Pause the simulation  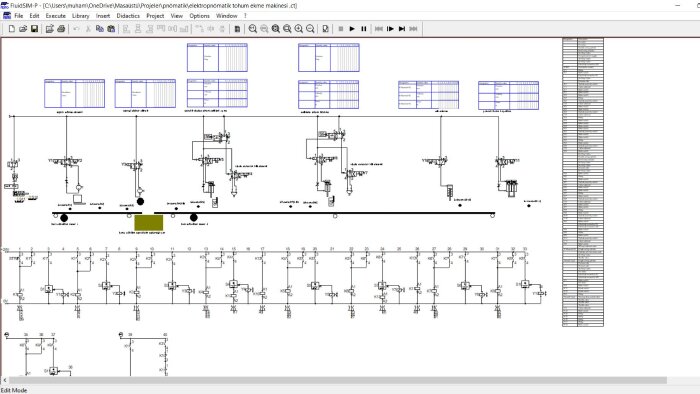tap(364, 29)
